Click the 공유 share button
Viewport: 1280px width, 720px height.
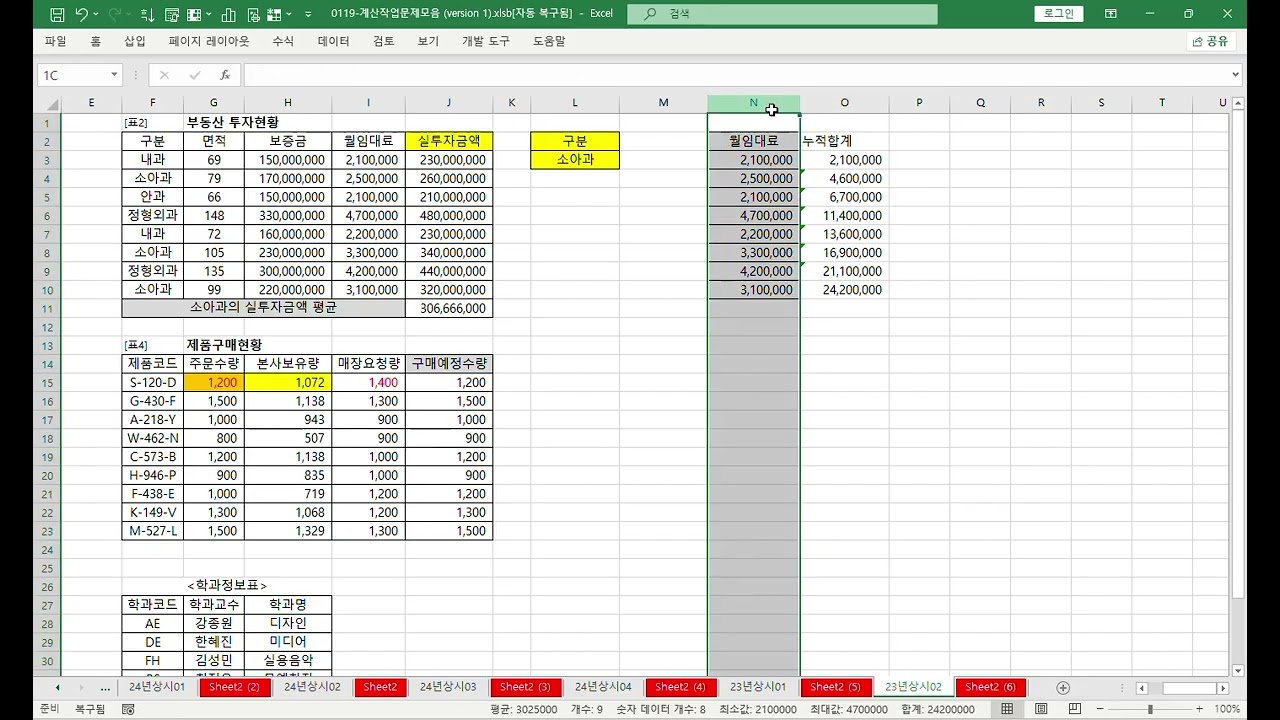[1210, 41]
